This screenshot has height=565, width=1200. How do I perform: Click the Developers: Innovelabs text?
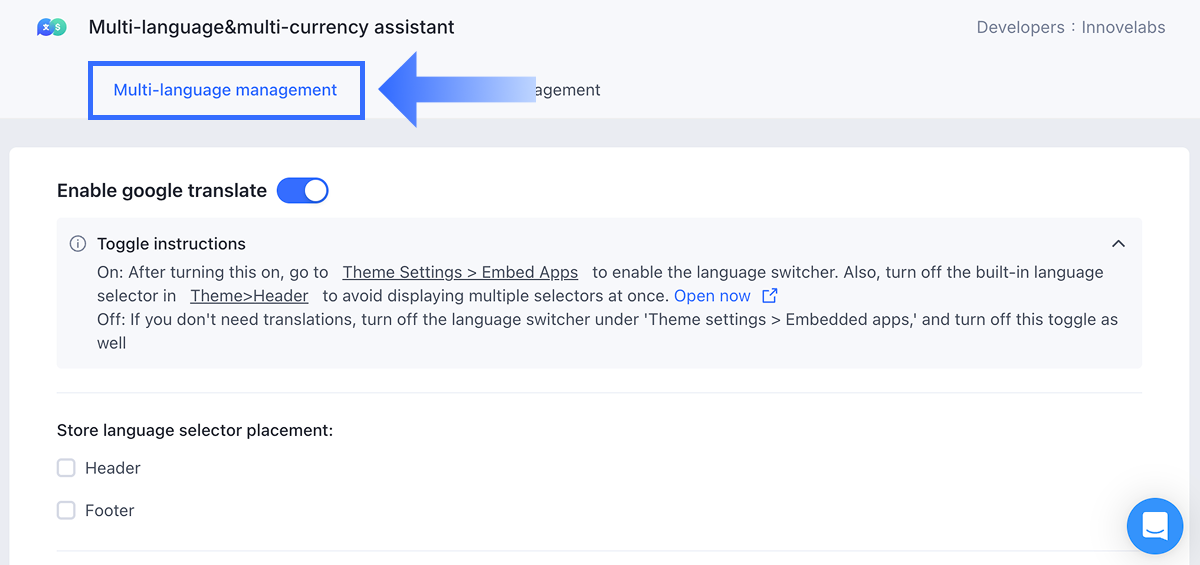tap(1070, 28)
